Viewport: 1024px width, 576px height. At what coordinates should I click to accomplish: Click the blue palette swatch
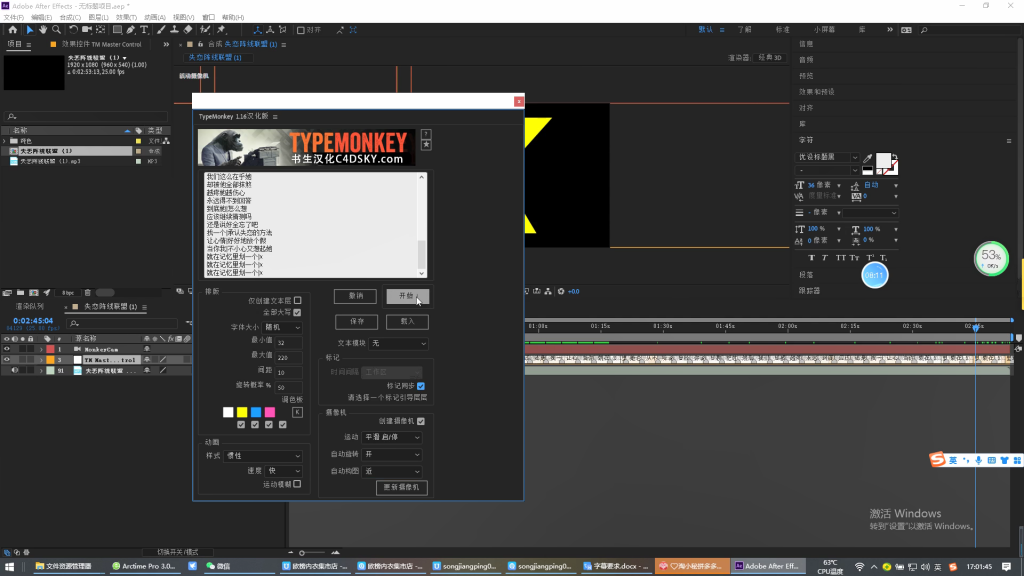click(x=256, y=412)
